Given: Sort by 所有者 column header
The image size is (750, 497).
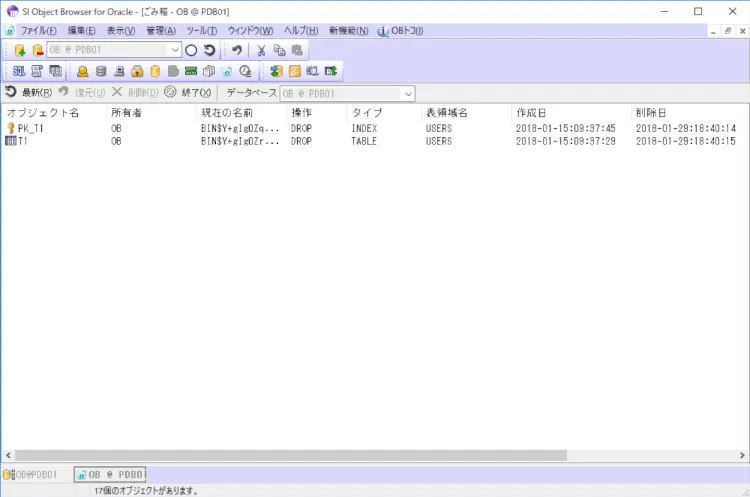Looking at the screenshot, I should (x=152, y=113).
